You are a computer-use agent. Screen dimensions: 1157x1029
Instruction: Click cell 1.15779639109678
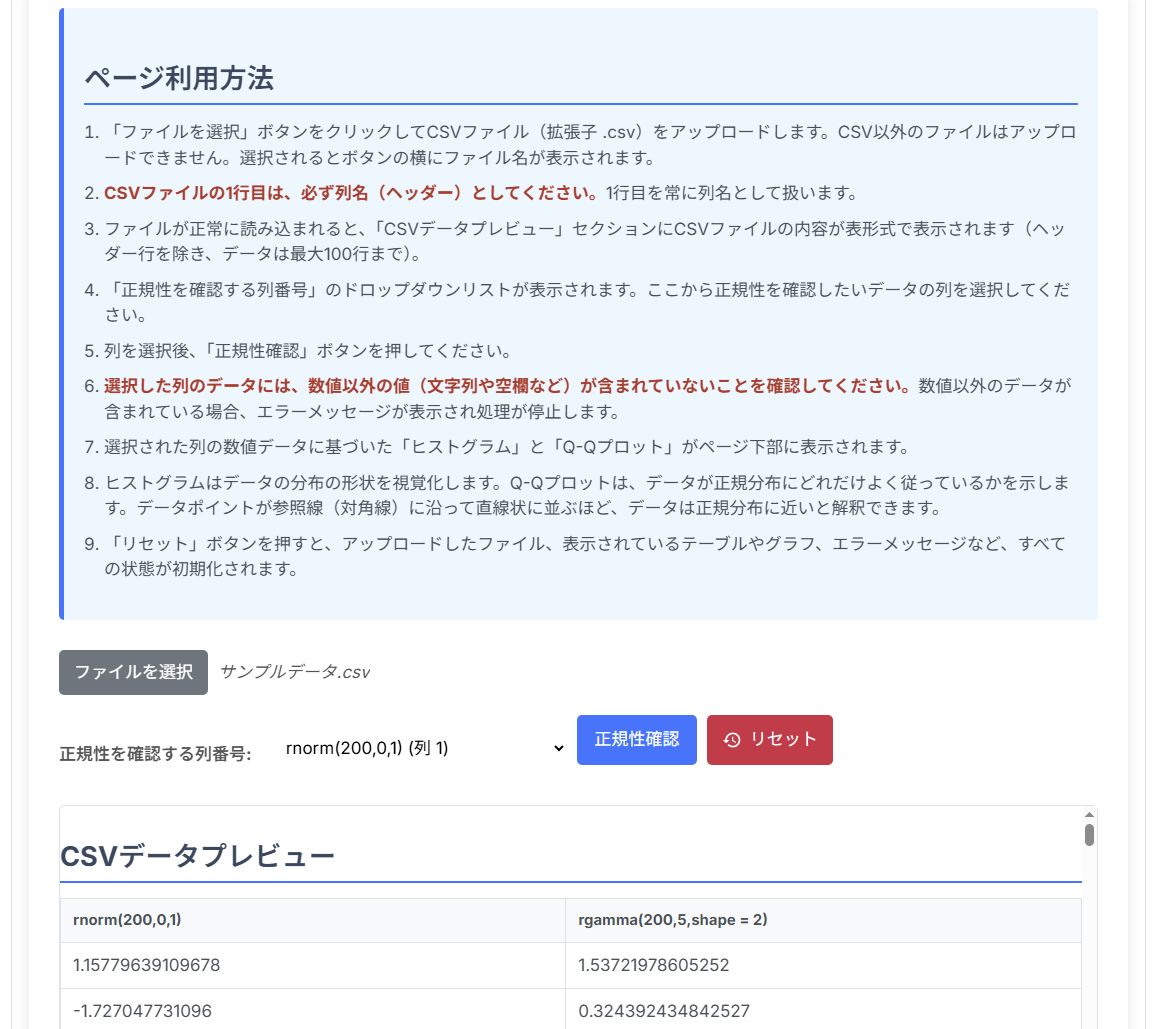[313, 965]
